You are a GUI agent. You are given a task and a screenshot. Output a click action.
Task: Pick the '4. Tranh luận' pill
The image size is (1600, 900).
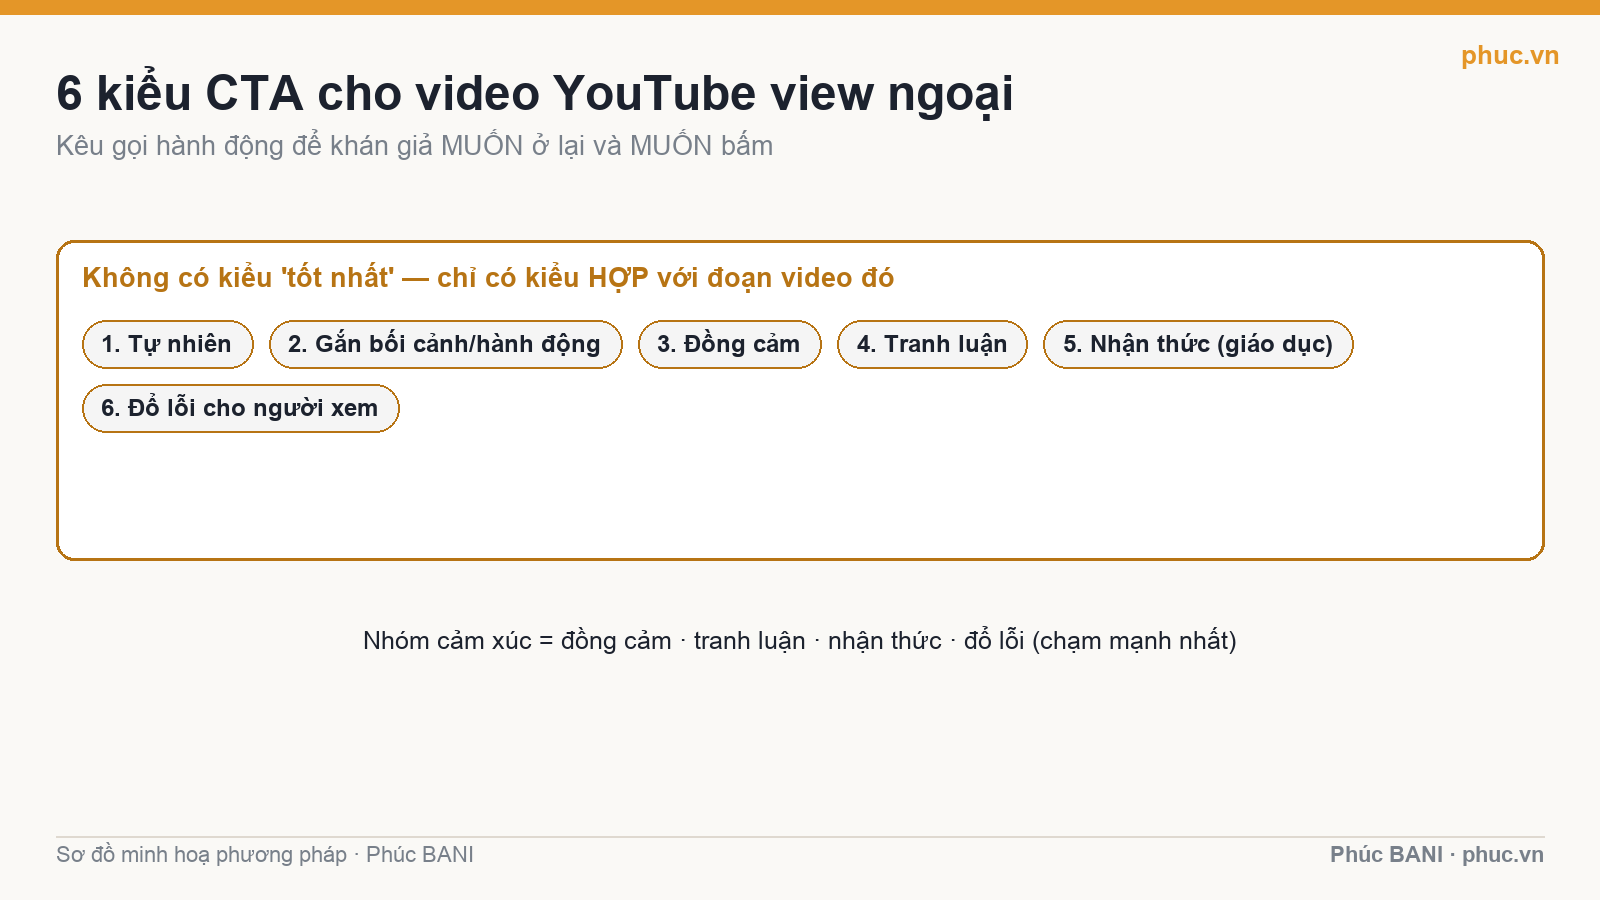pos(932,345)
